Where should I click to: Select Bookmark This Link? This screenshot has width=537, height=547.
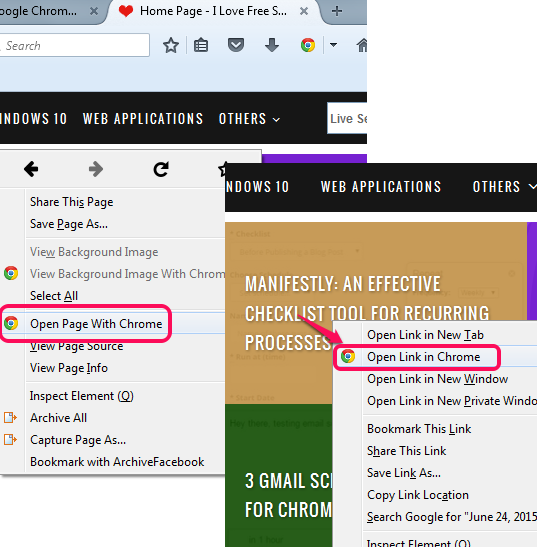click(419, 429)
